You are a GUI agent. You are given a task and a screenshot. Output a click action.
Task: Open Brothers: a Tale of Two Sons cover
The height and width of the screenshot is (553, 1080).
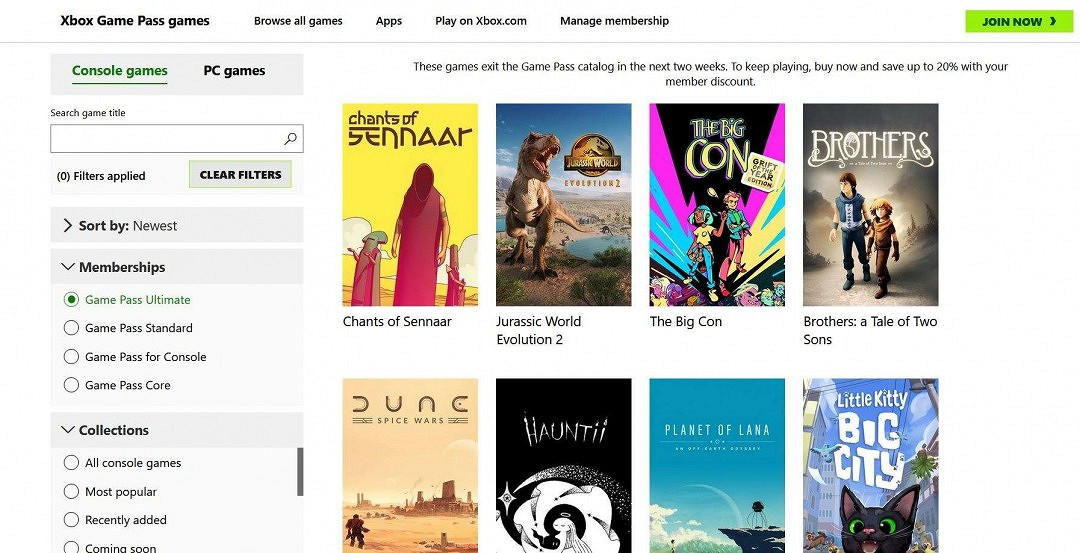click(870, 205)
